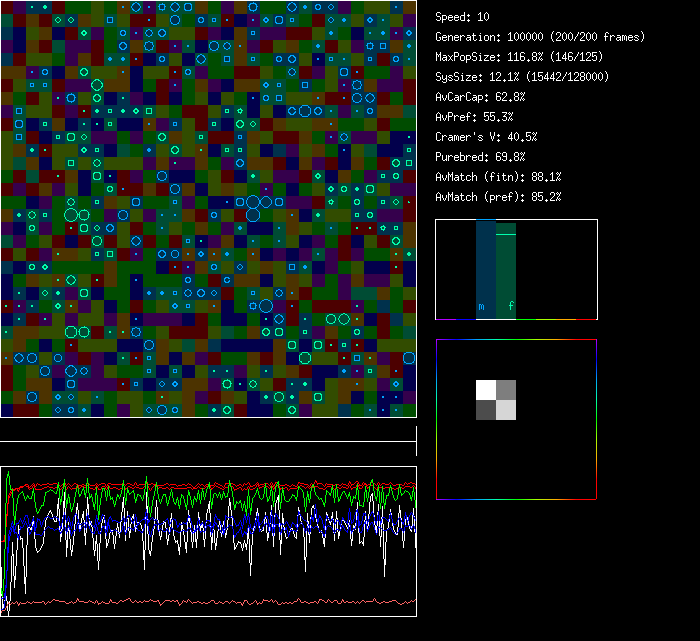Click the blue "m" bar label

[481, 307]
